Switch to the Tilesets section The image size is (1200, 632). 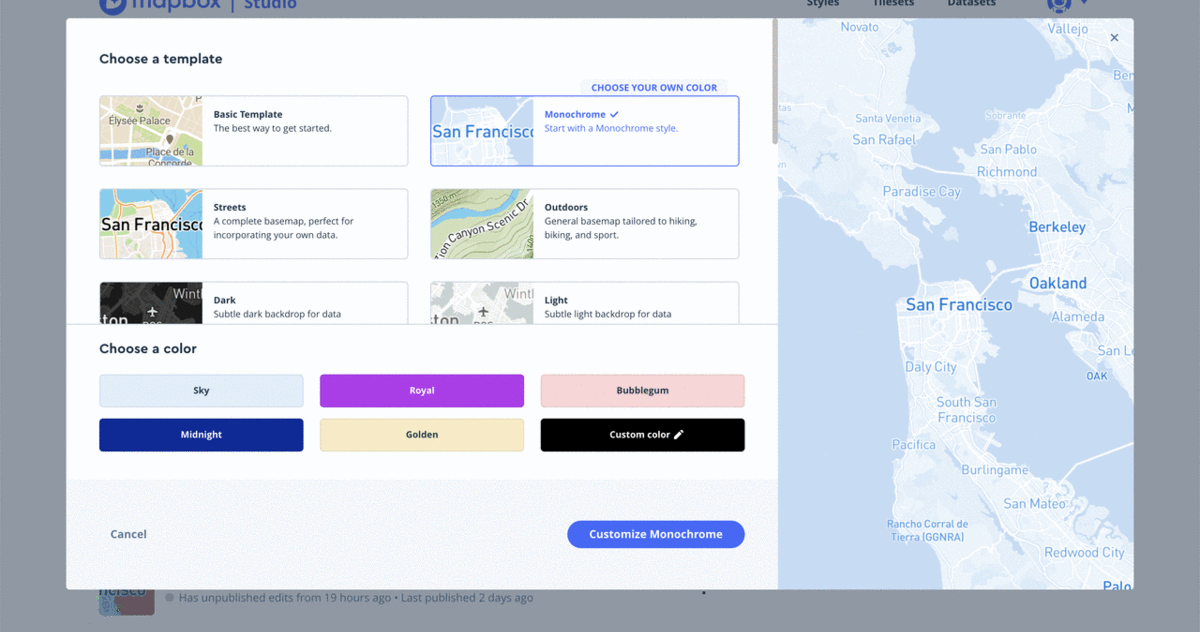tap(893, 4)
